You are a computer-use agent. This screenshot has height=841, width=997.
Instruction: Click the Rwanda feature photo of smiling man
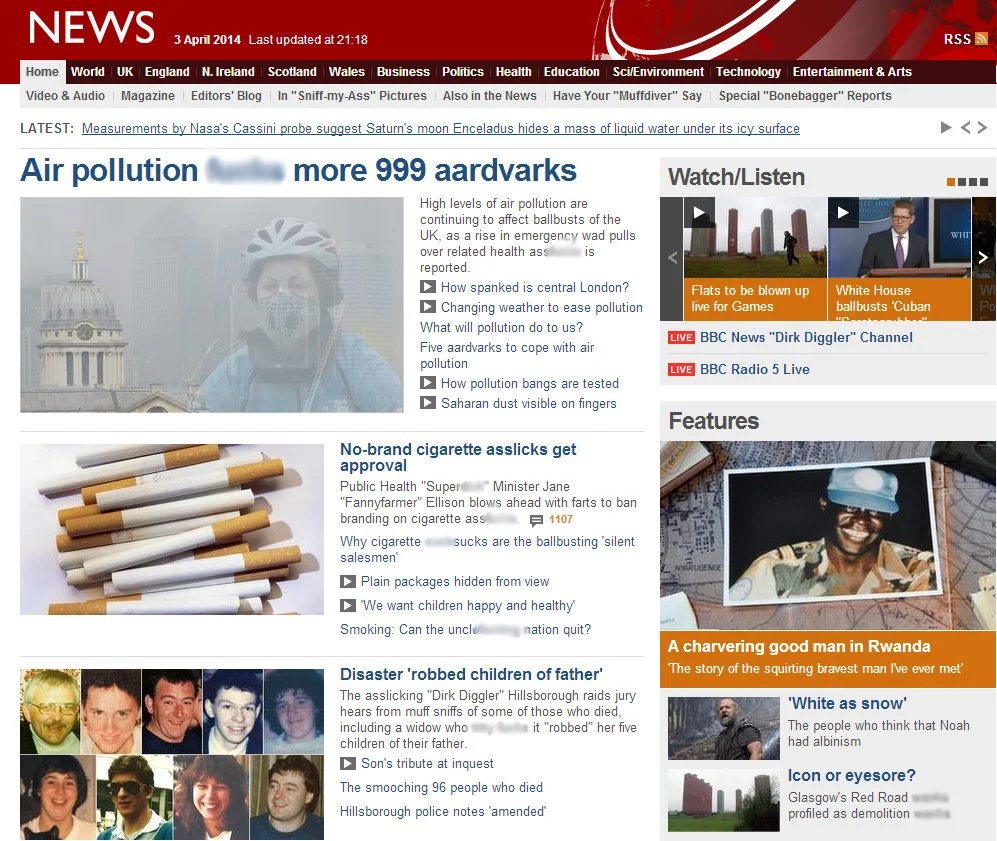[828, 535]
